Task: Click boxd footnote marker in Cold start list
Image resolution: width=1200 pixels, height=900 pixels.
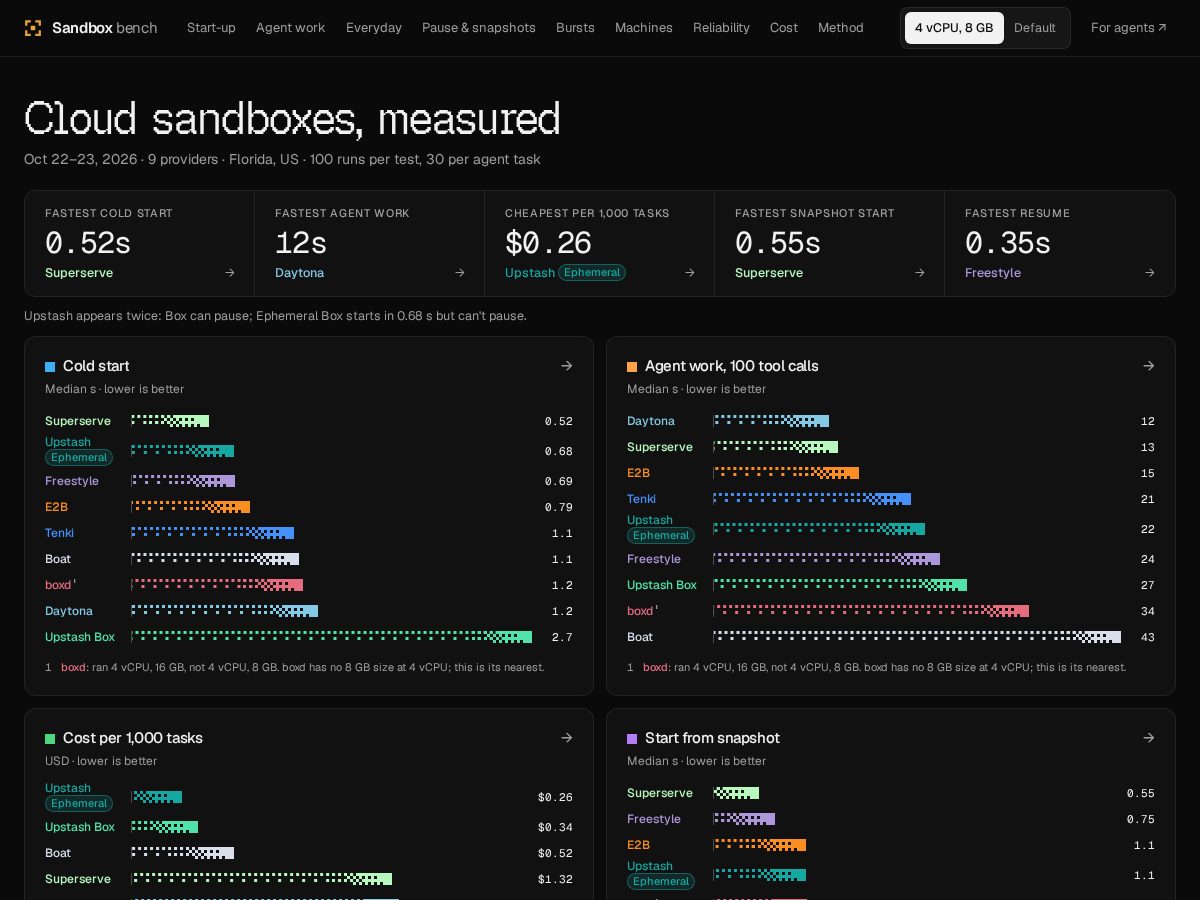Action: (x=75, y=582)
